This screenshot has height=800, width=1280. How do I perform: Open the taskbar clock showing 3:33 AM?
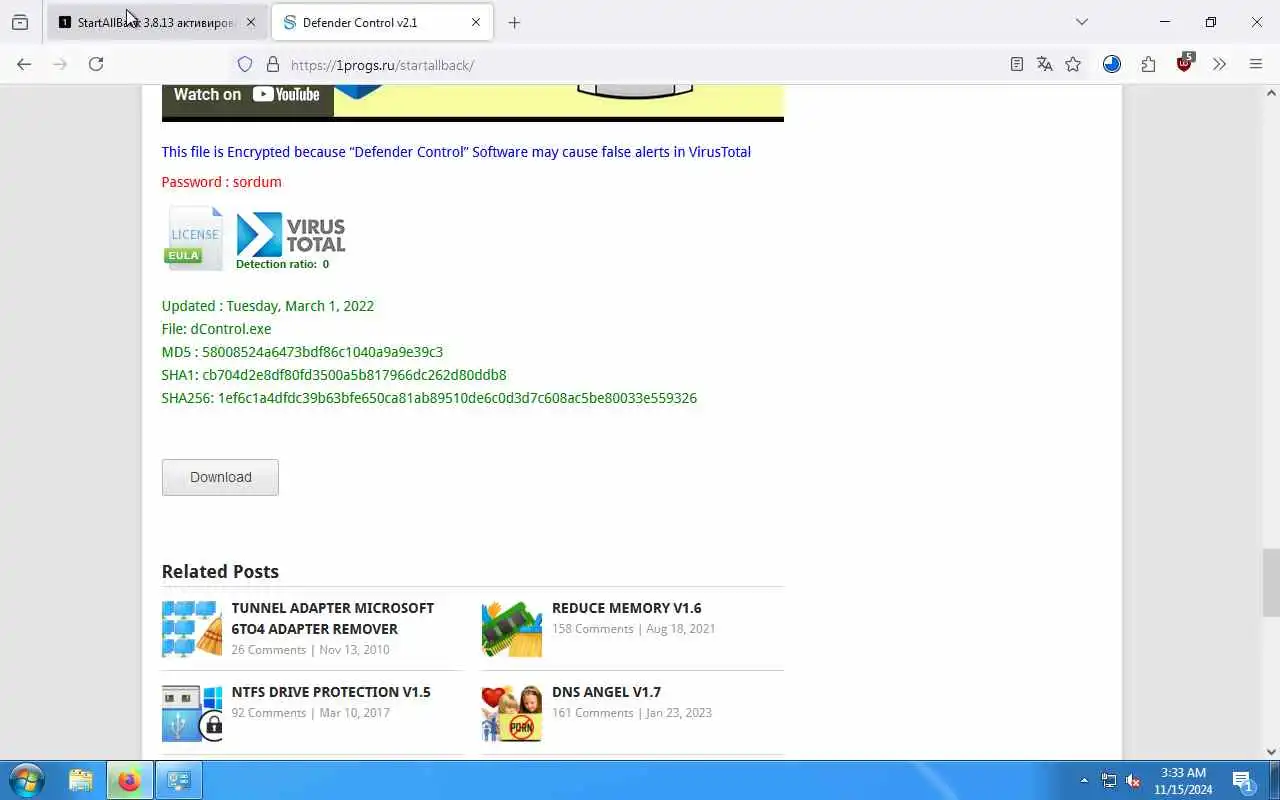tap(1183, 780)
